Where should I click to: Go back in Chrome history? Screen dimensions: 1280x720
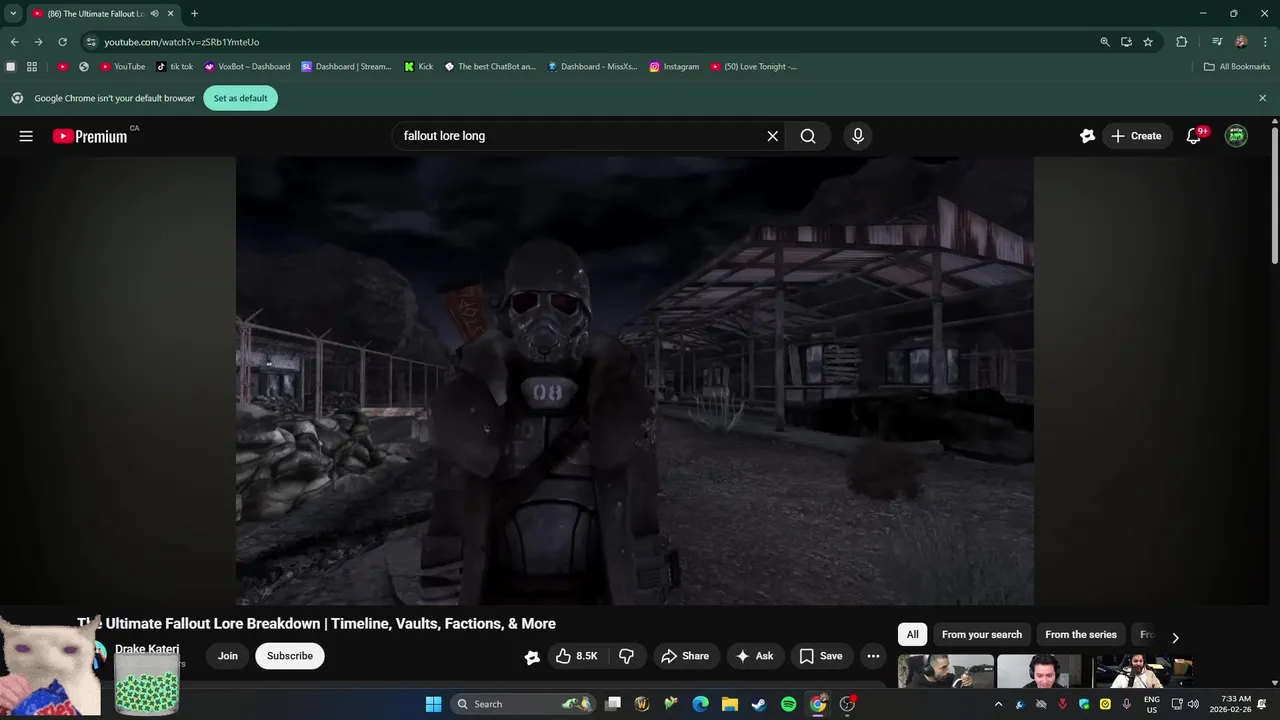(x=14, y=42)
